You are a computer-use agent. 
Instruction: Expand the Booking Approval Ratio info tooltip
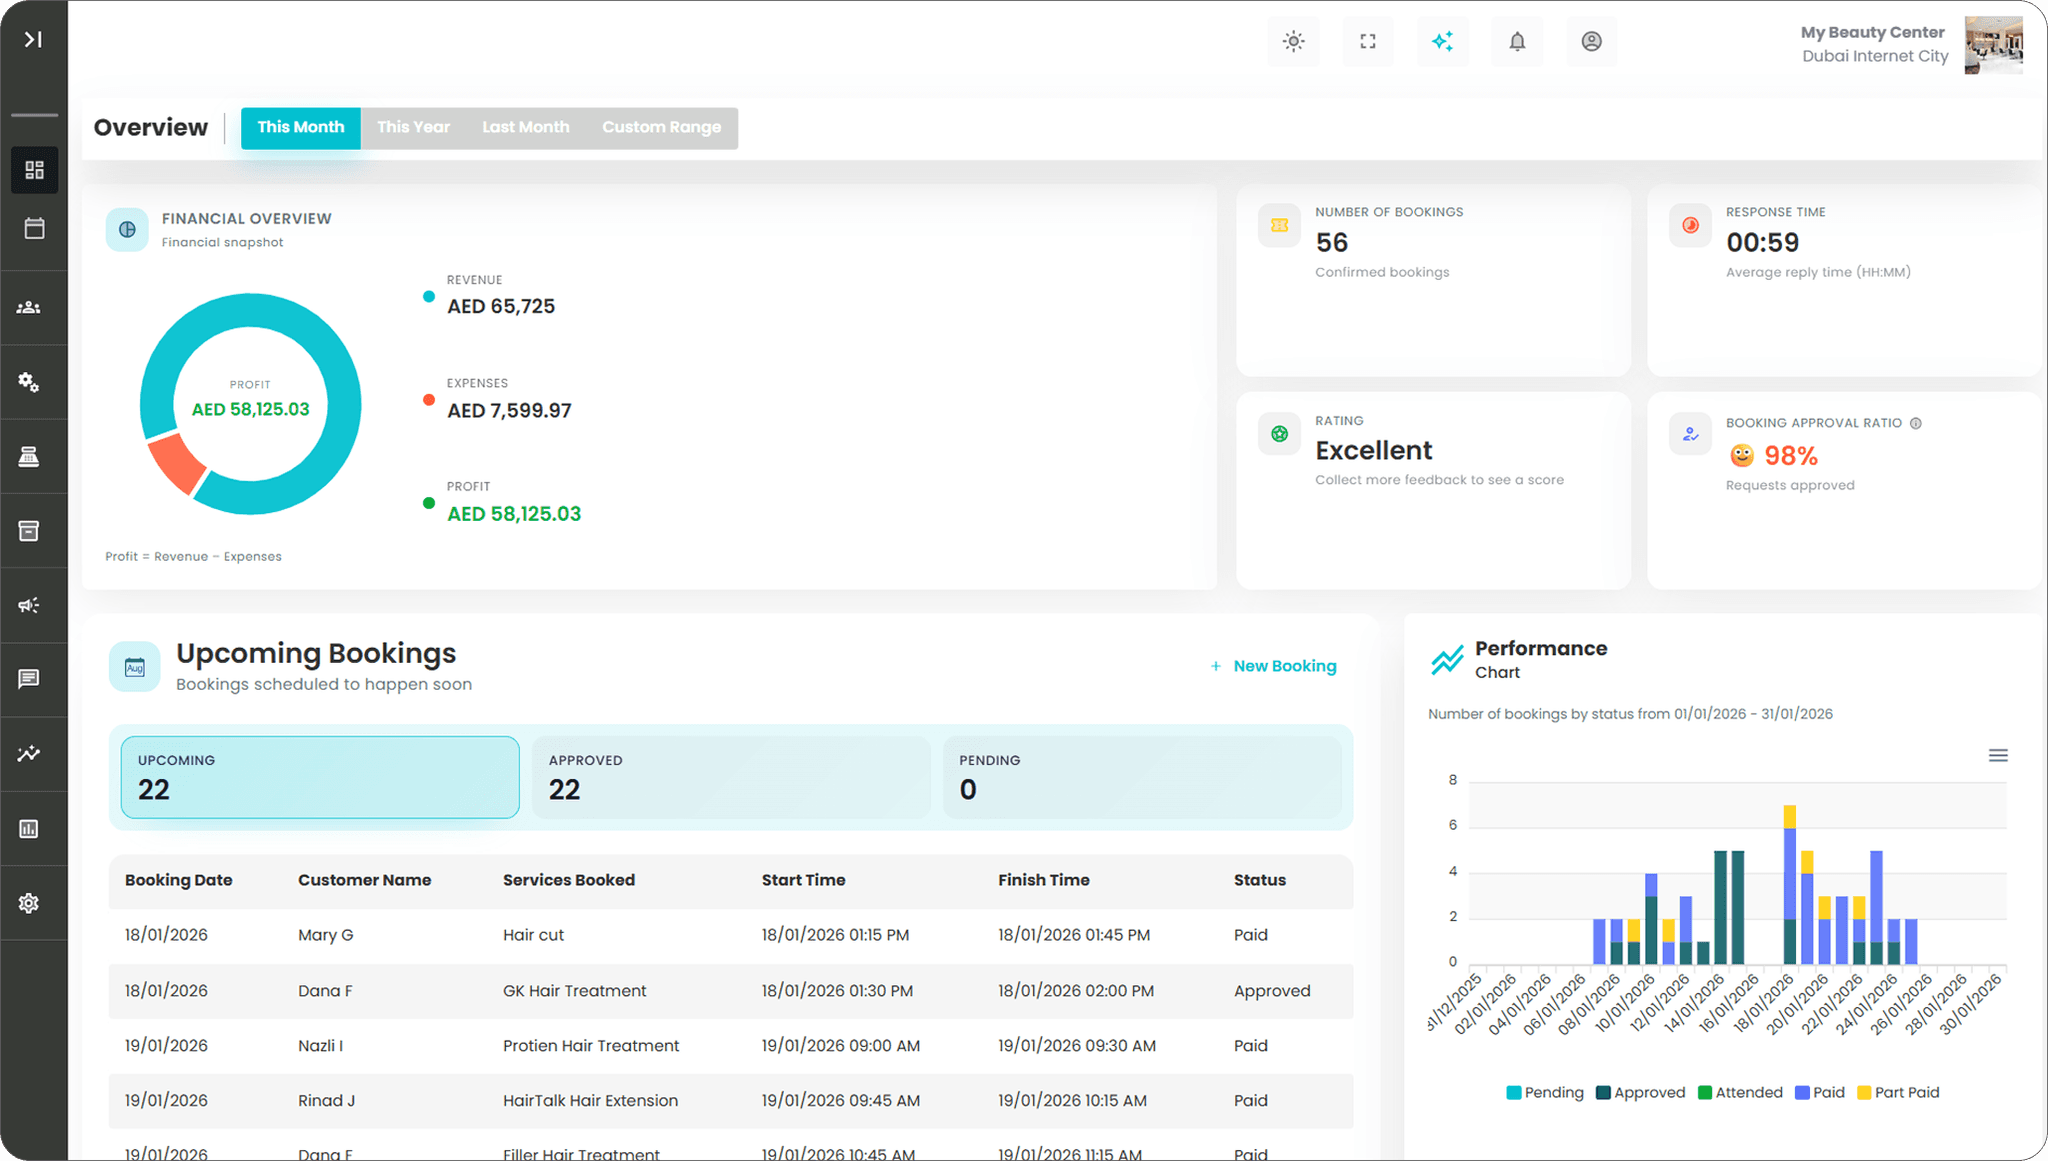pyautogui.click(x=1917, y=423)
